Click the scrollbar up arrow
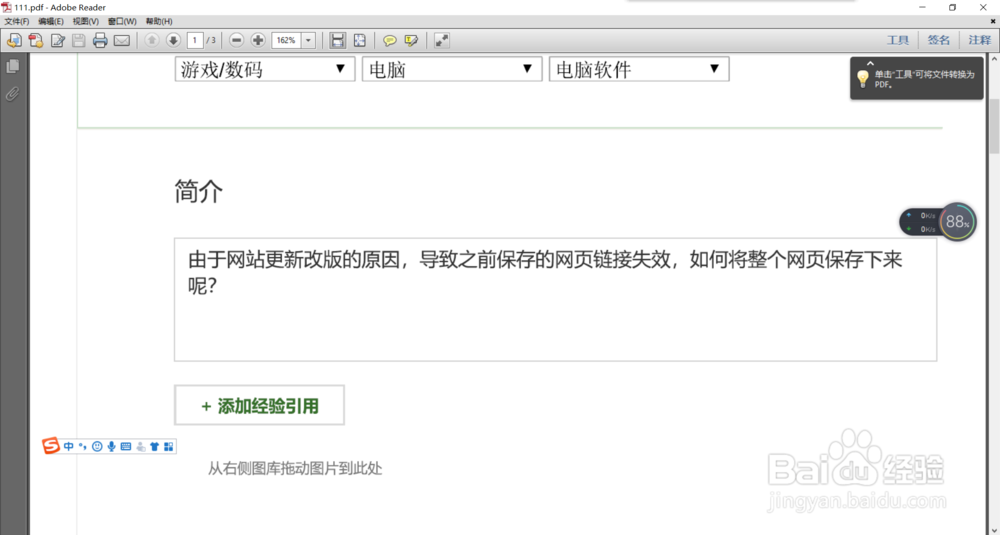1000x535 pixels. (x=994, y=59)
